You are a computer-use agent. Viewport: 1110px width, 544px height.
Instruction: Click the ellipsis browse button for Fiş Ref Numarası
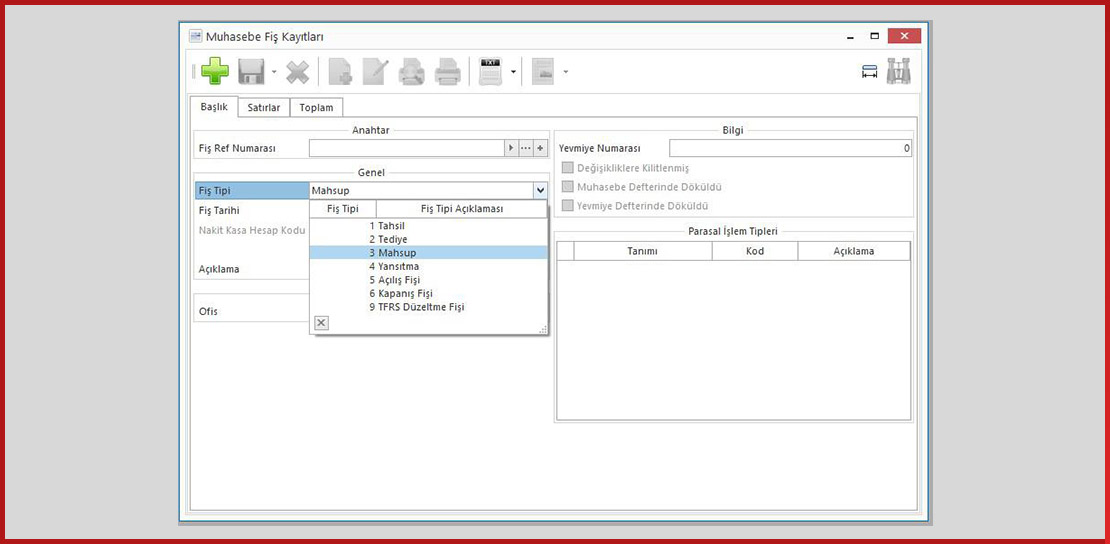coord(526,148)
